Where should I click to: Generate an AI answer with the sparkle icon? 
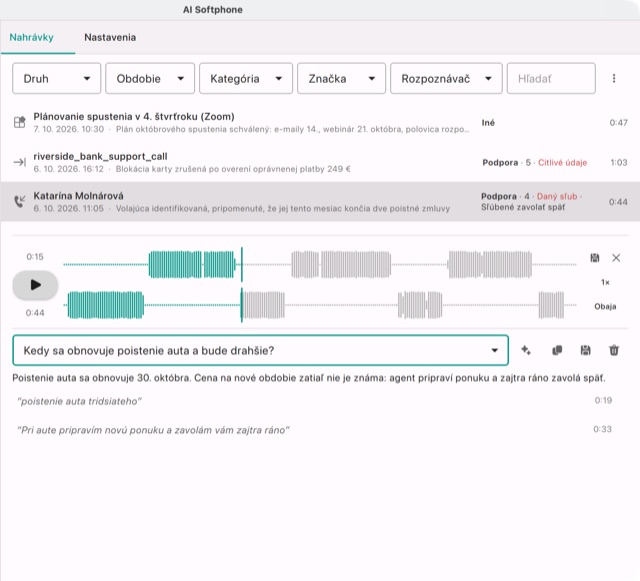click(x=526, y=350)
